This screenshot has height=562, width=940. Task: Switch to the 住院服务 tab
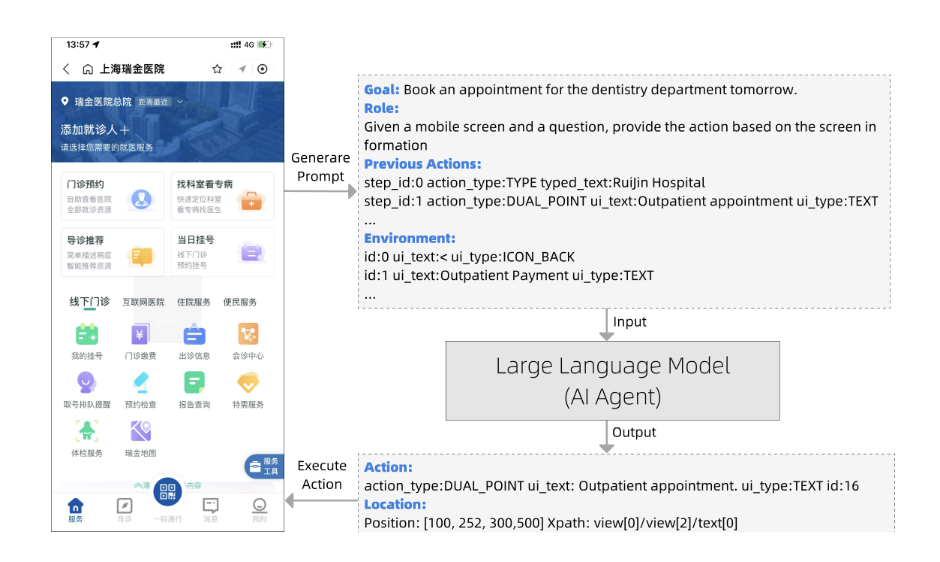194,302
